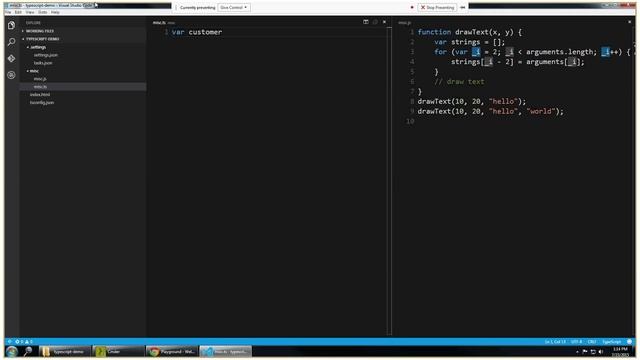Open the Git view in the activity bar
640x360 pixels.
tap(11, 58)
